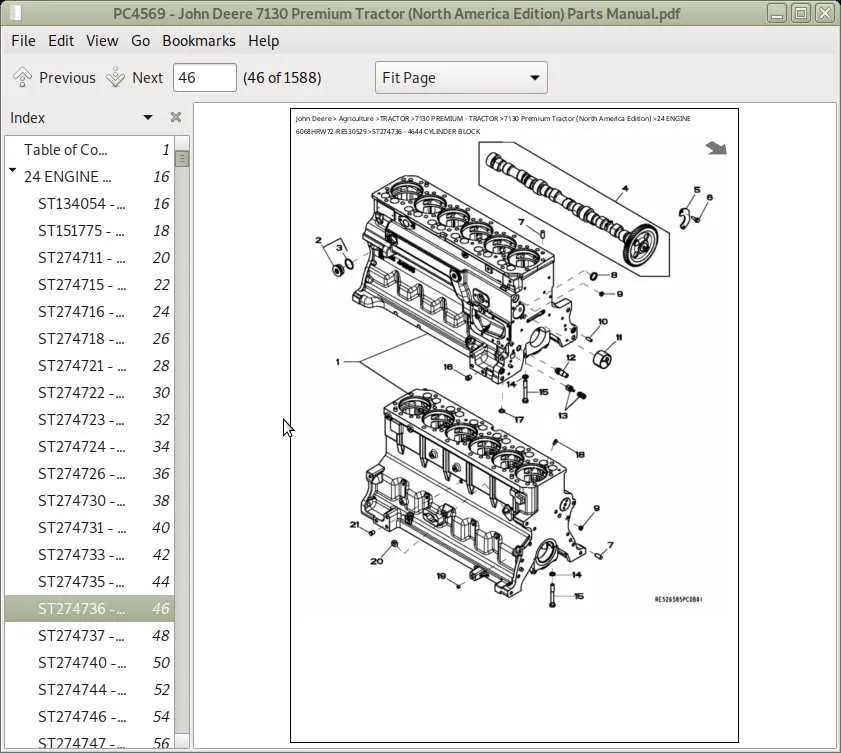Maximize the PDF viewer window
Screen dimensions: 841x753
point(801,13)
